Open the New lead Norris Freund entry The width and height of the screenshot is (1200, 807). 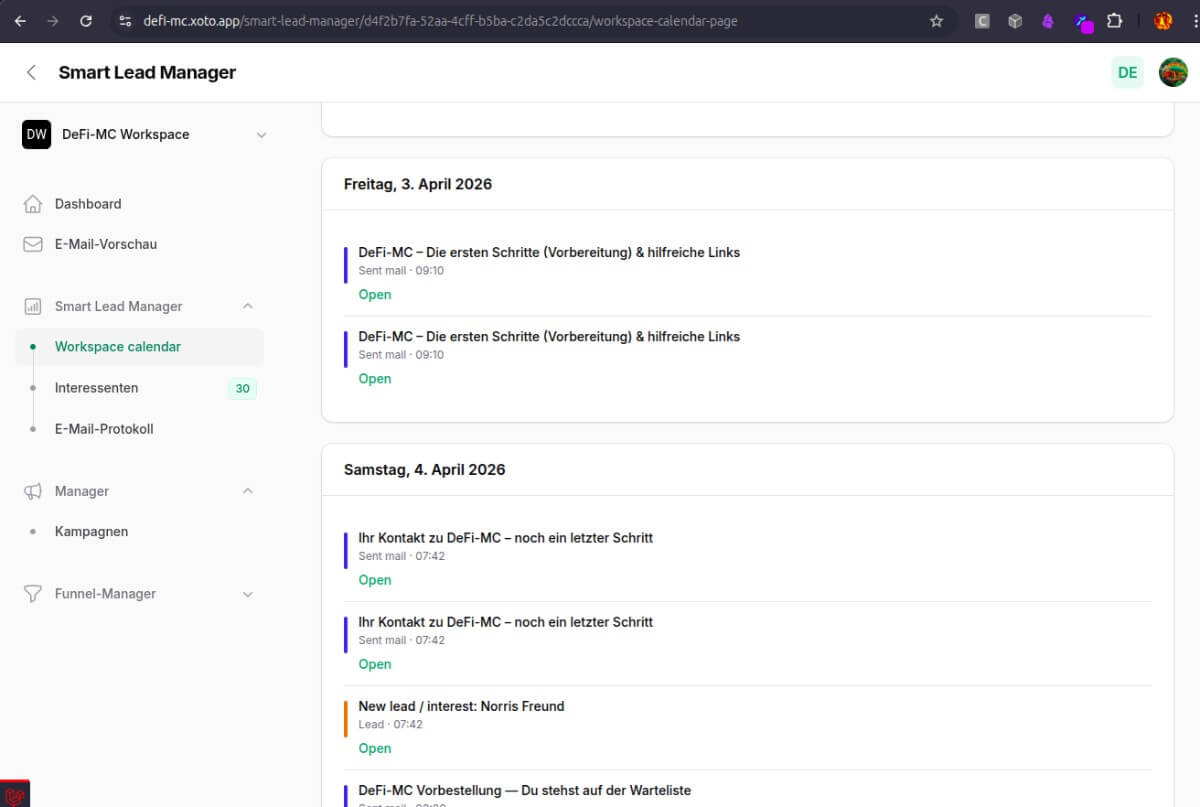461,706
